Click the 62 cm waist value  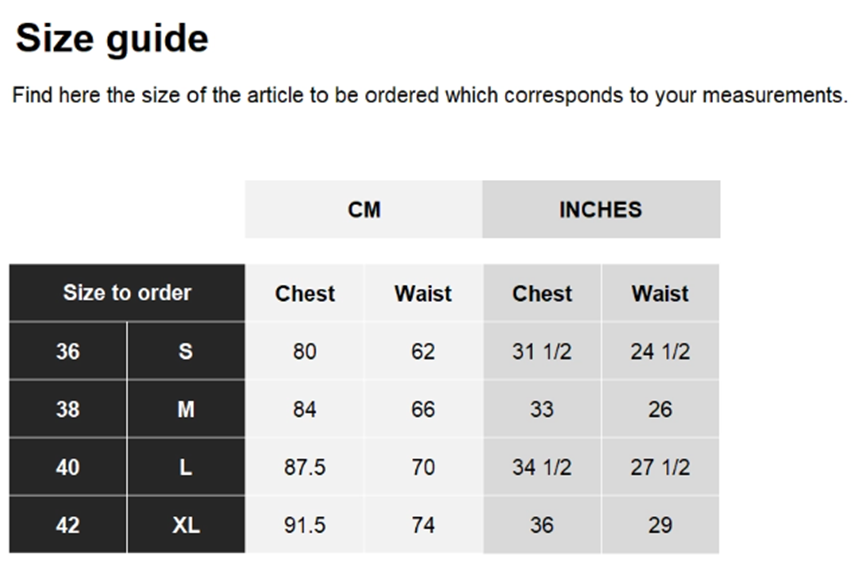tap(423, 352)
